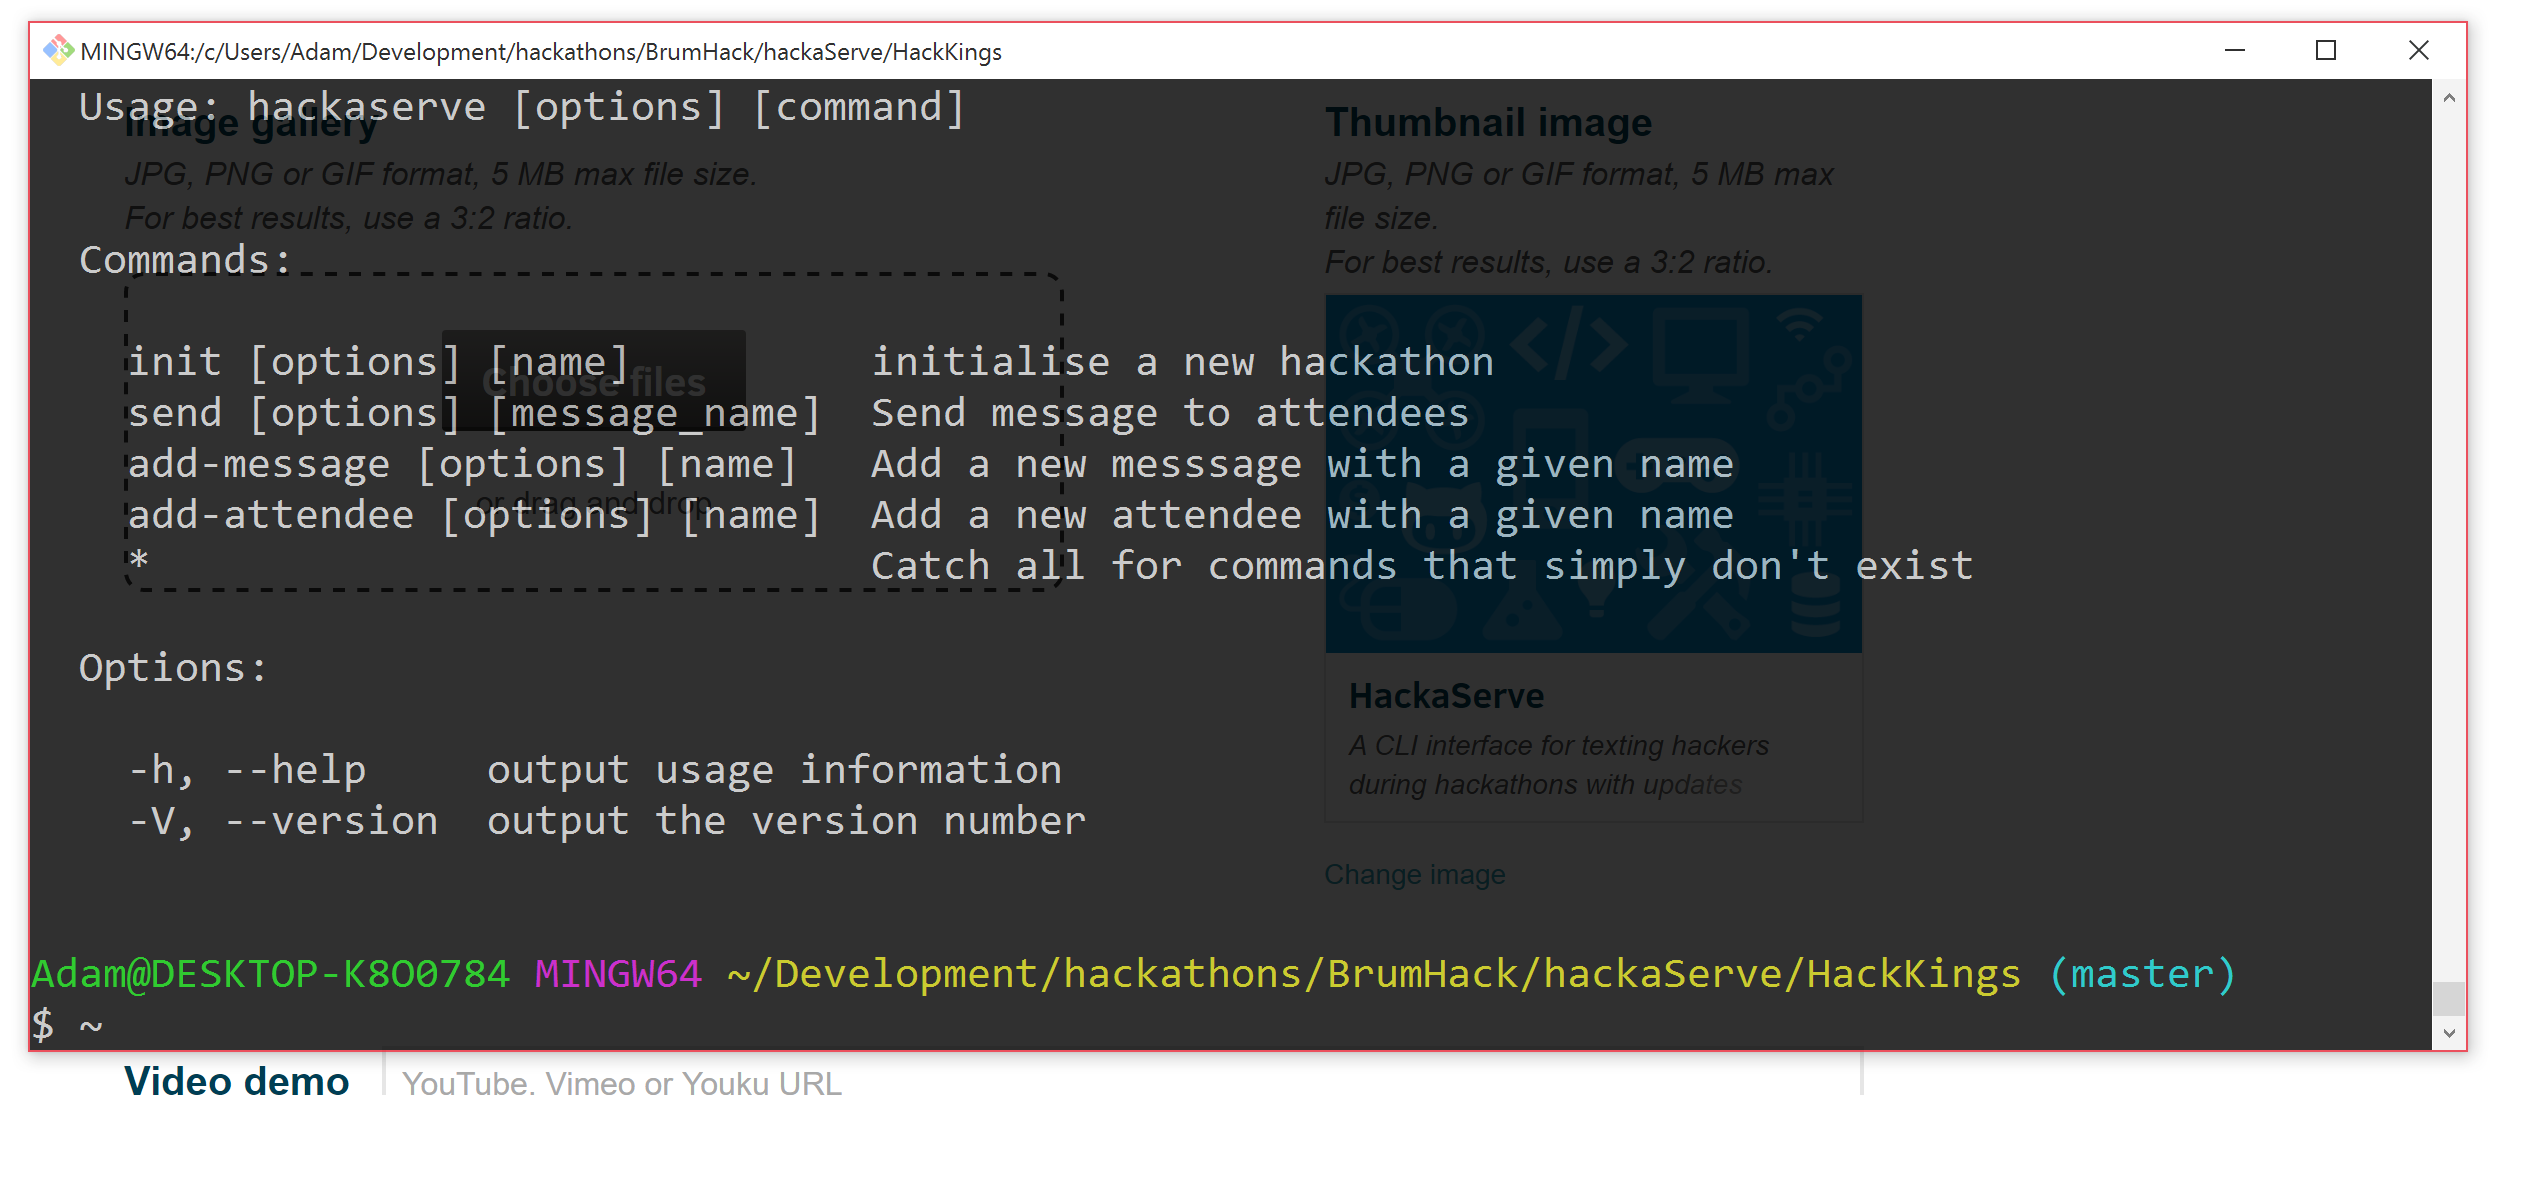This screenshot has height=1200, width=2537.
Task: Click the Git Bash icon in title bar
Action: pos(58,50)
